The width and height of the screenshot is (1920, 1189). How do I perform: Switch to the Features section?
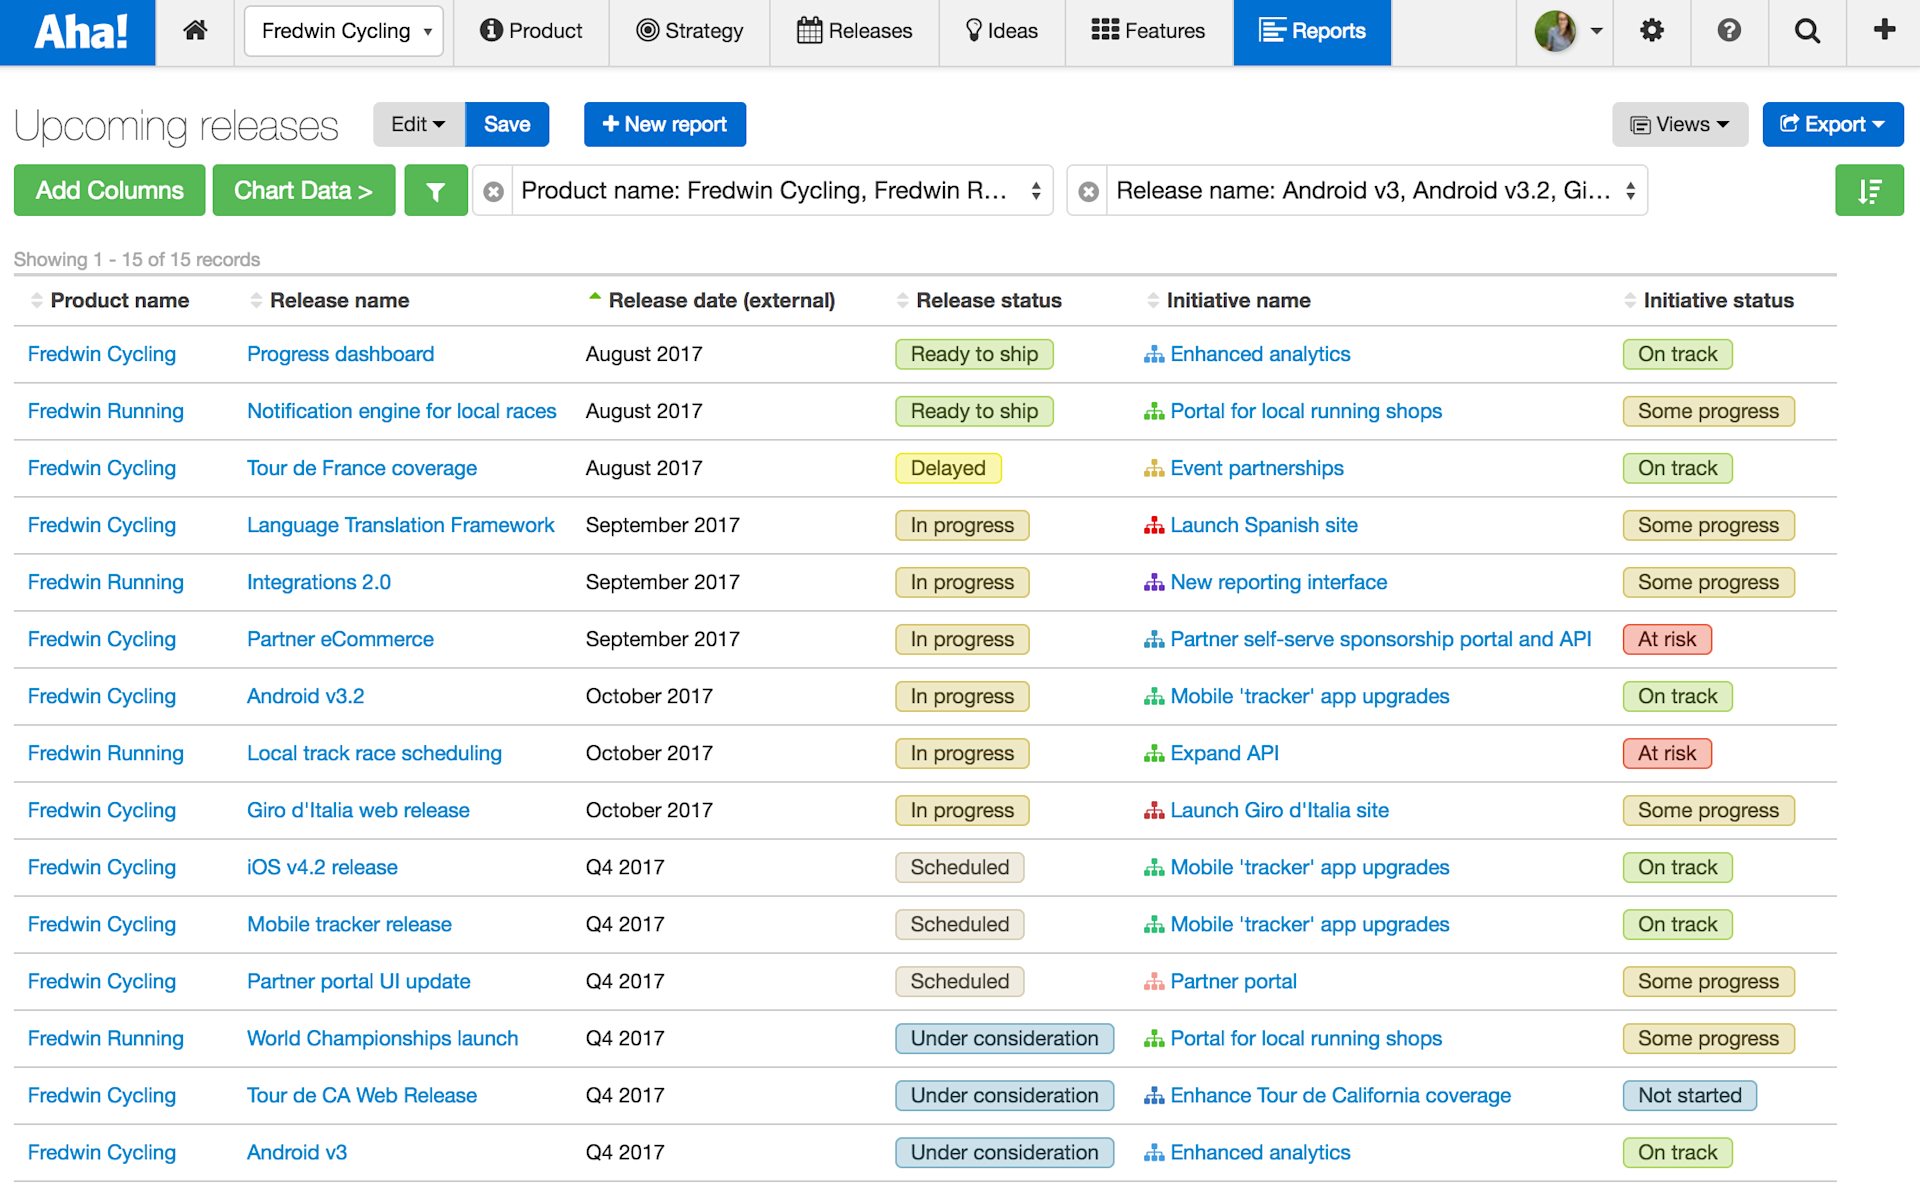click(1148, 31)
